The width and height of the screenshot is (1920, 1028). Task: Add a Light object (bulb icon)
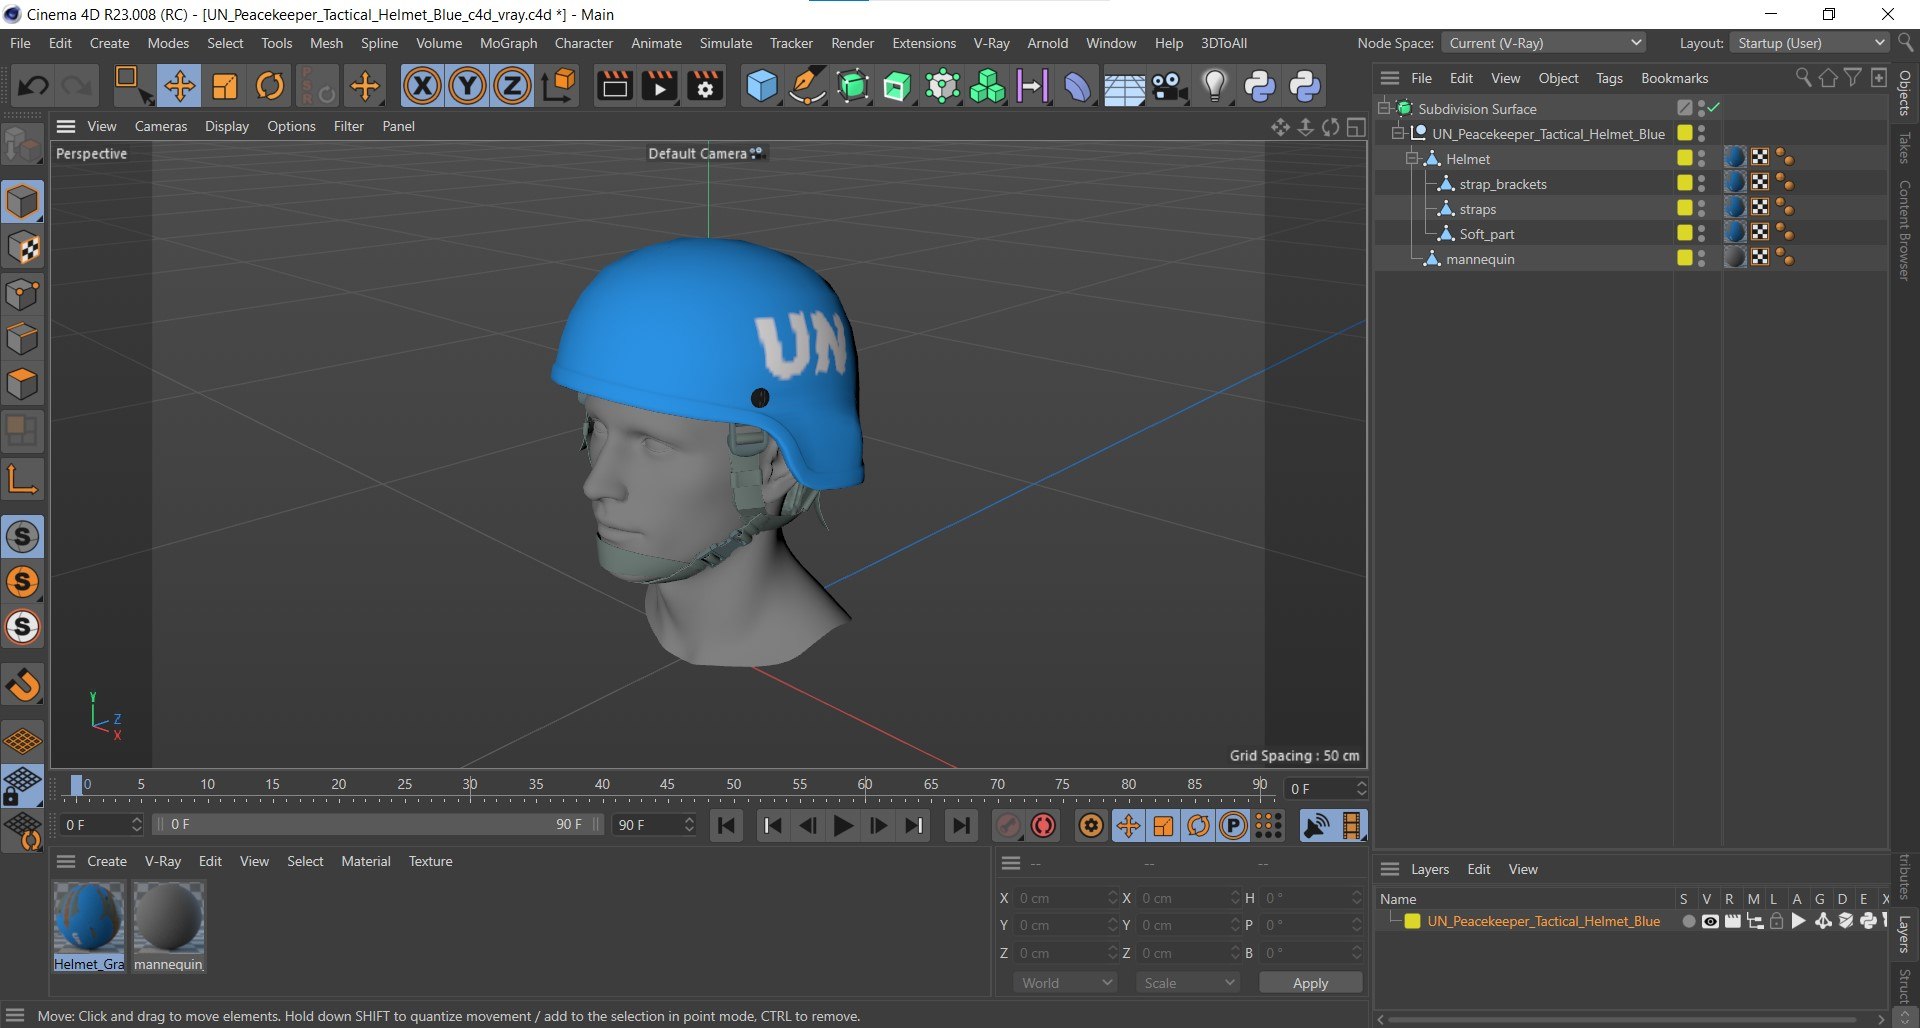pyautogui.click(x=1214, y=86)
